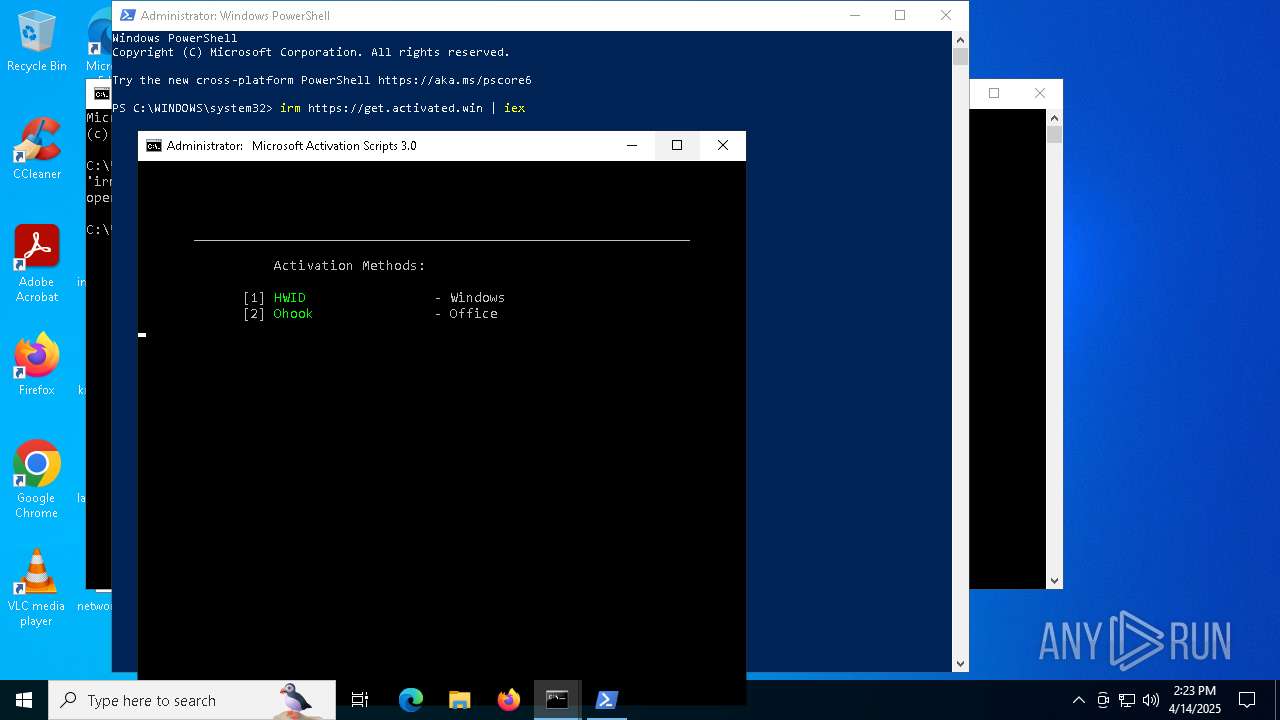Maximize the Microsoft Activation Scripts window

pos(677,146)
